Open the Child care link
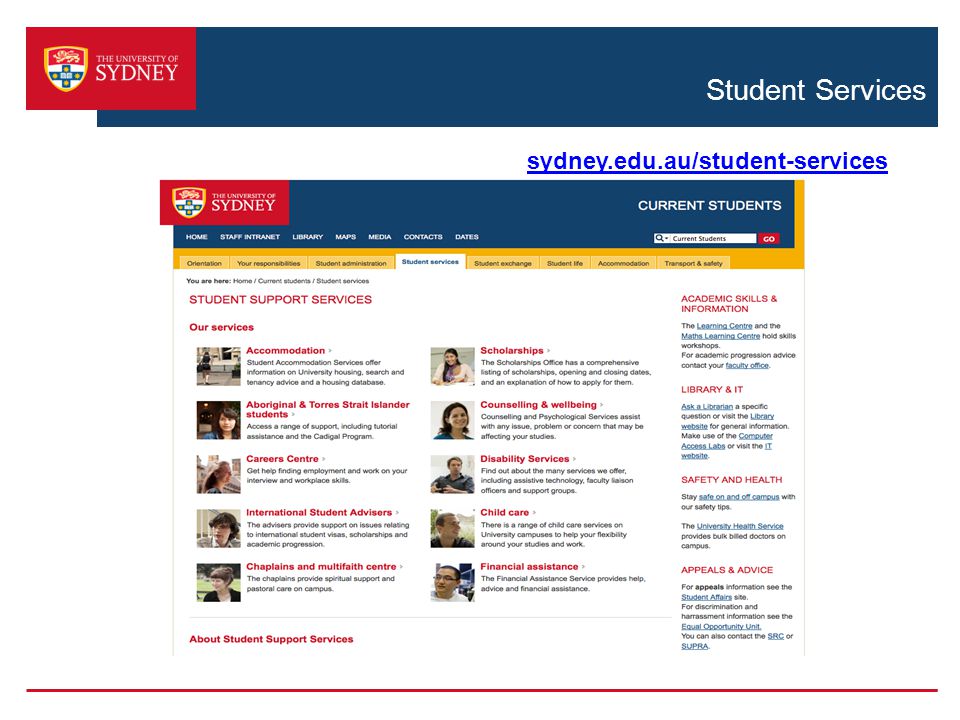This screenshot has height=720, width=960. pos(504,513)
